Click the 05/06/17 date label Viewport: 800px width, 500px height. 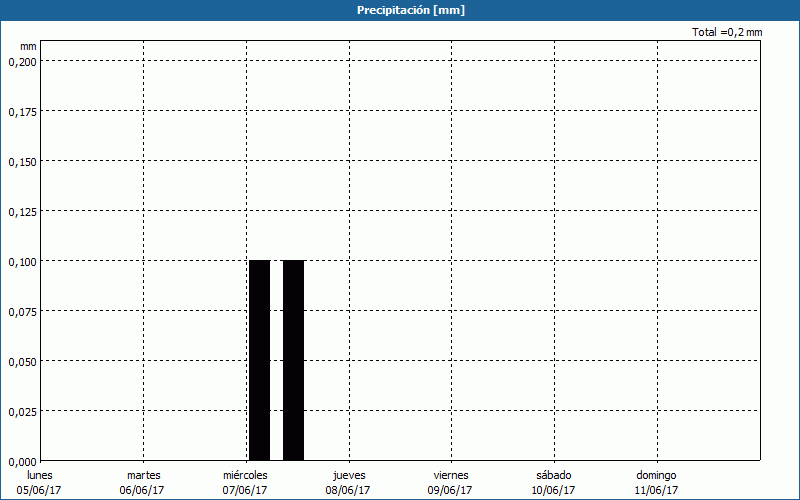39,490
